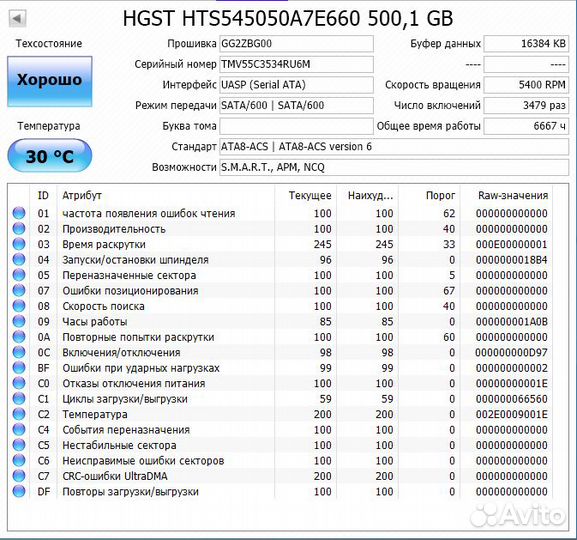Select the Производительность attribute row

click(x=280, y=229)
